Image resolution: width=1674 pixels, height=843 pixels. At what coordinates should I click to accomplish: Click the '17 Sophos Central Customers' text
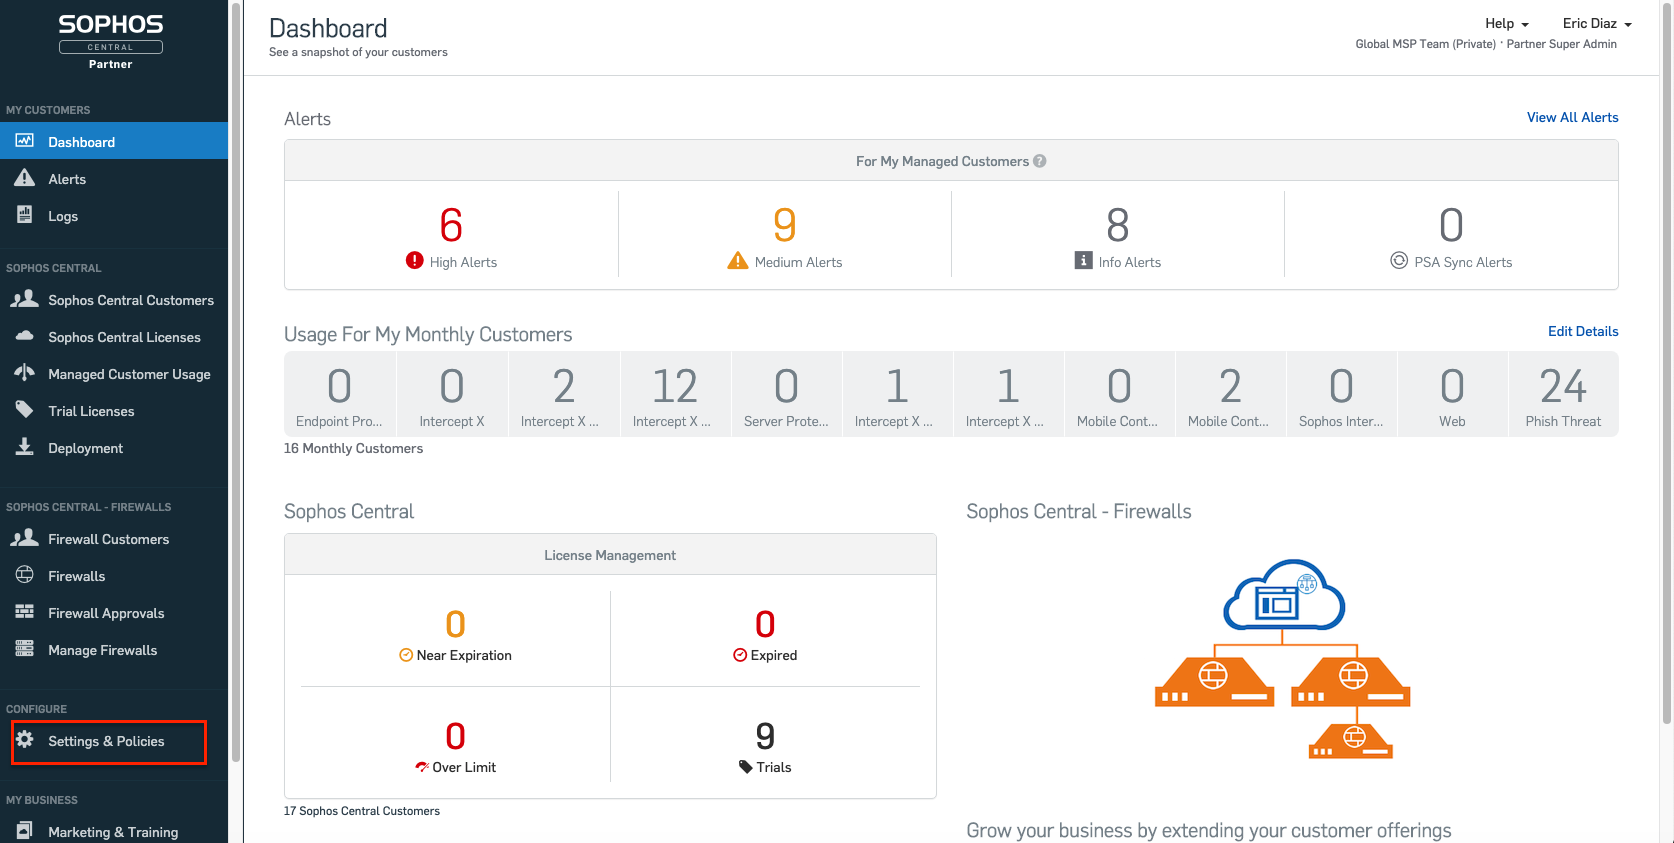point(361,811)
